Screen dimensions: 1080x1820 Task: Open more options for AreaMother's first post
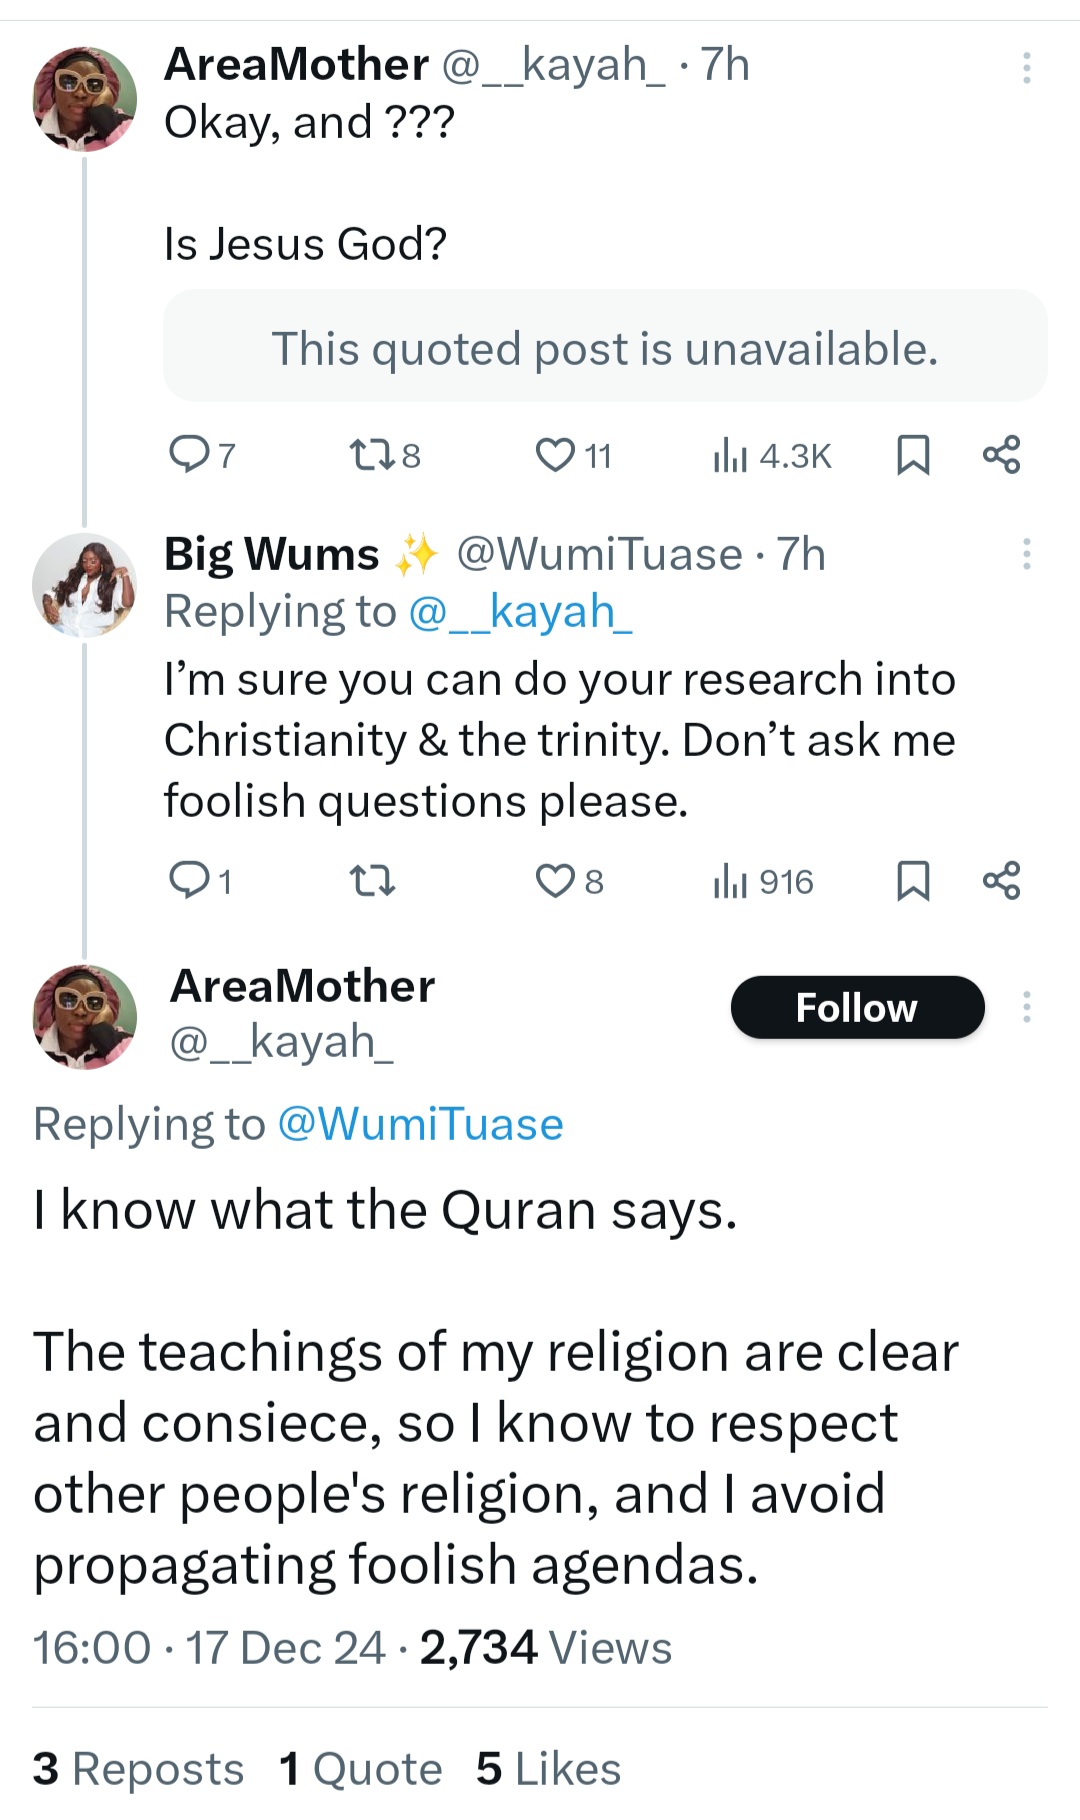(x=1026, y=67)
